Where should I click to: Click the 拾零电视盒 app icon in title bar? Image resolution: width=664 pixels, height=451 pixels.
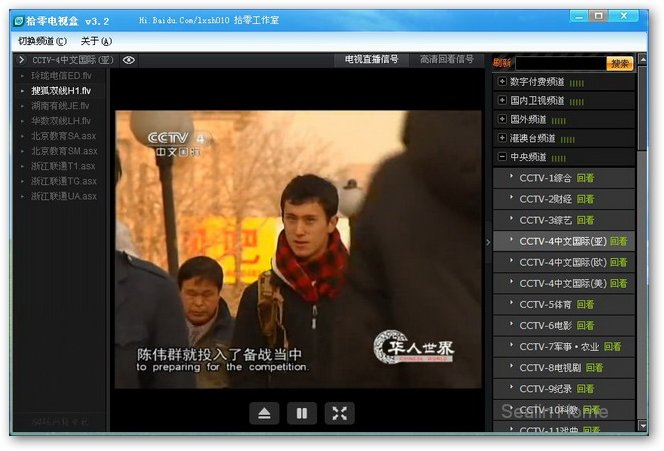click(19, 21)
